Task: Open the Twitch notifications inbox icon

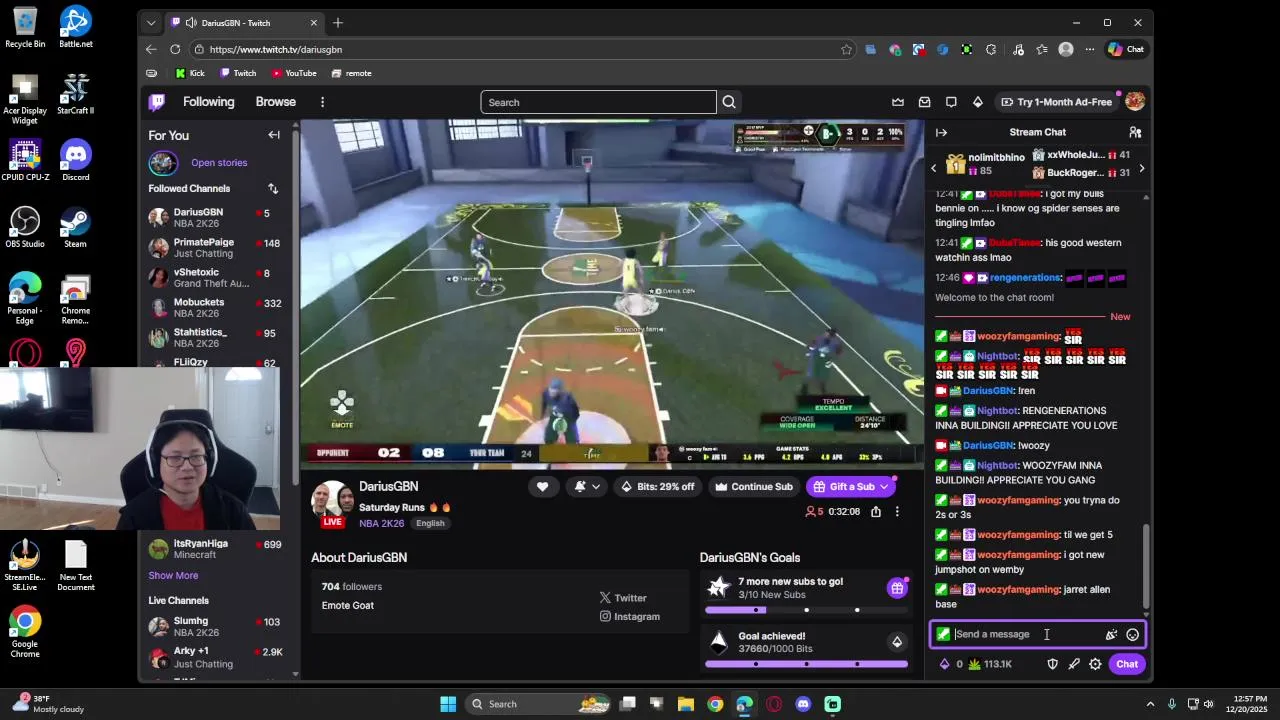Action: tap(925, 102)
